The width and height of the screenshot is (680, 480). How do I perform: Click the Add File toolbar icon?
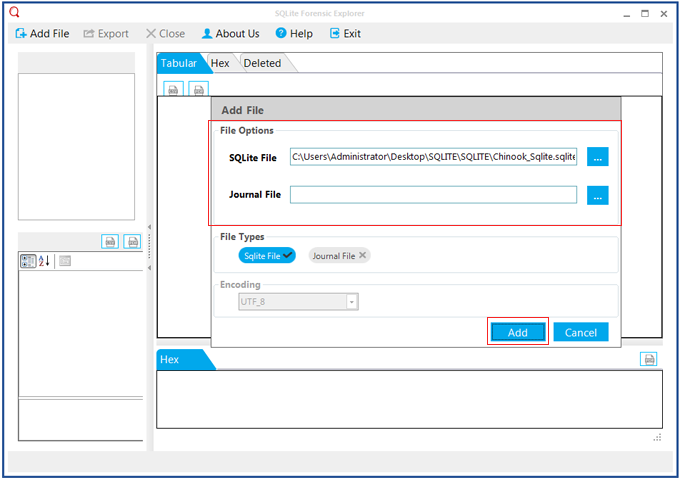(22, 33)
